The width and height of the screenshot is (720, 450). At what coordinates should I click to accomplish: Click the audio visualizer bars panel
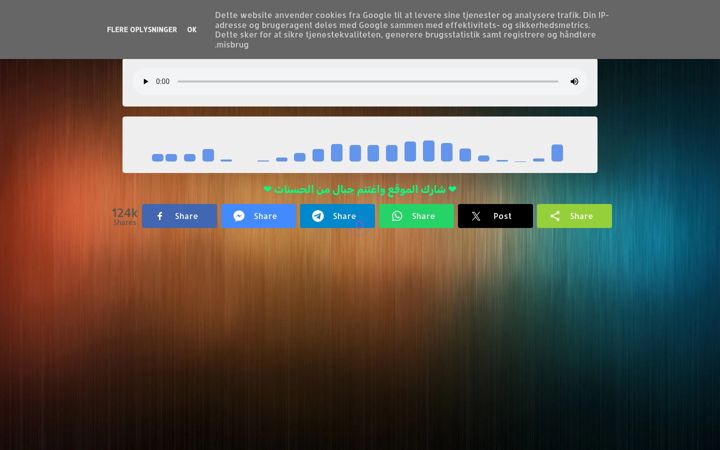(x=360, y=145)
